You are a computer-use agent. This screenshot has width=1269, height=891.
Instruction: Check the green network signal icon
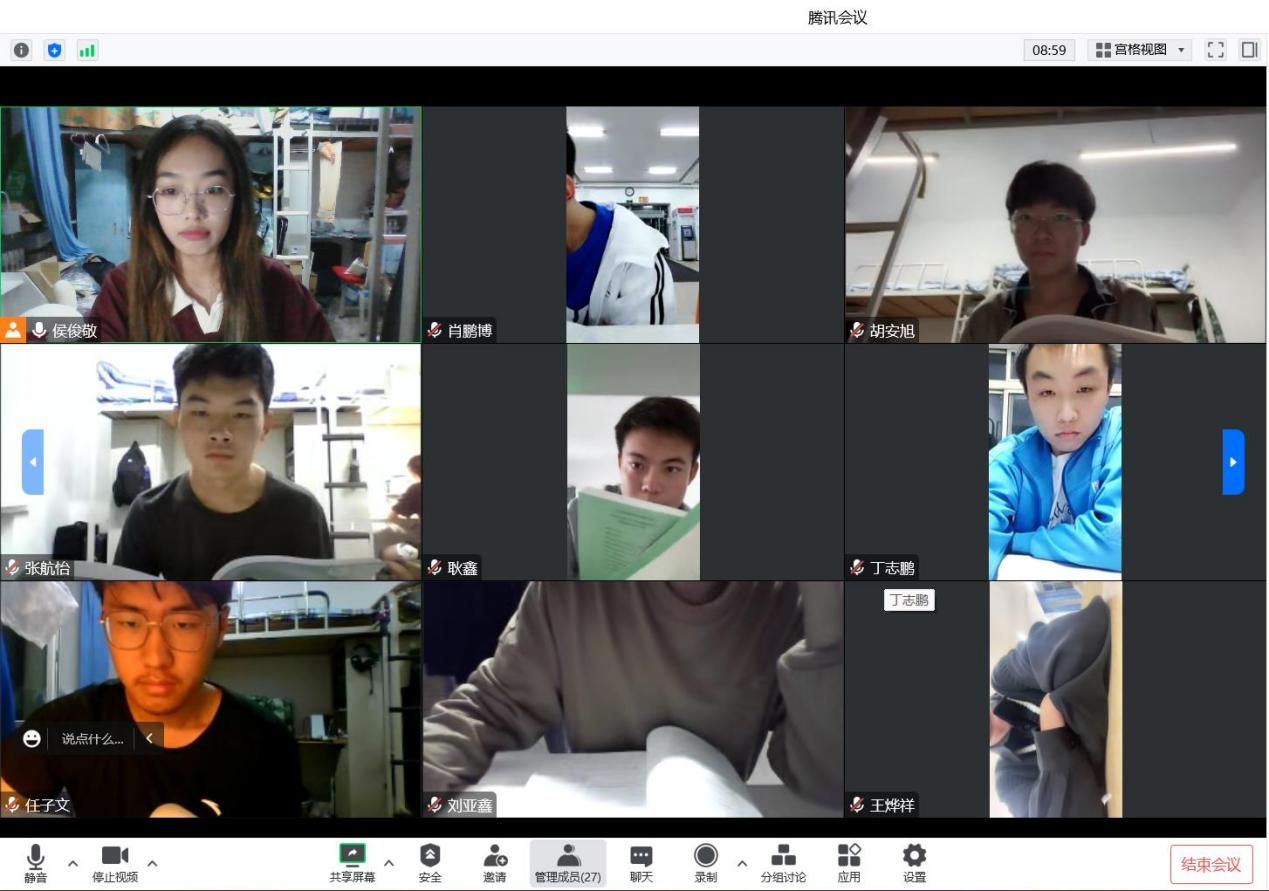(87, 50)
